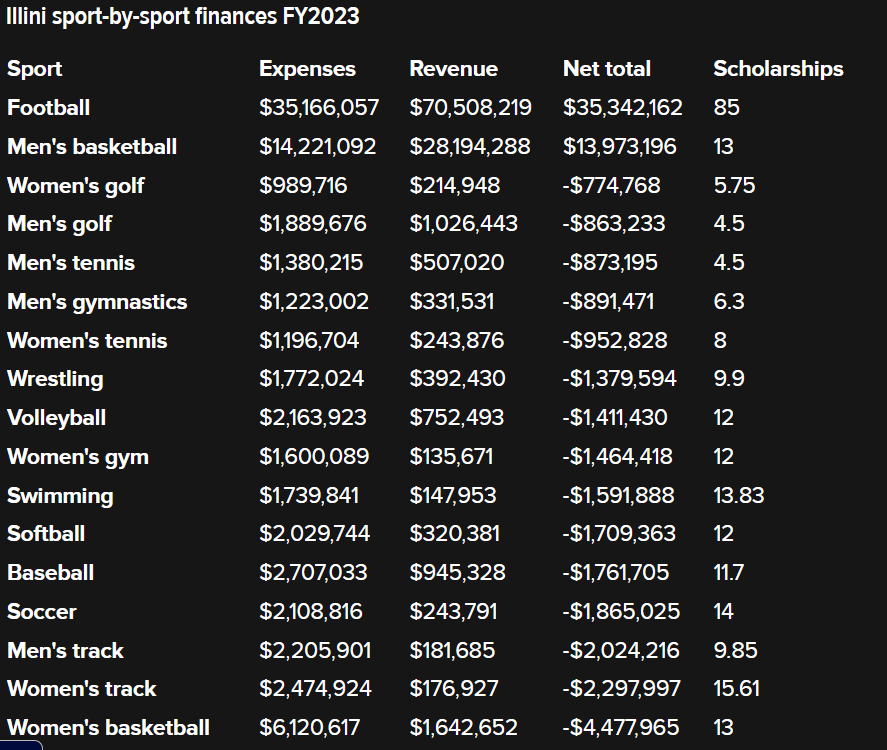Click Men's basketball expenses $14,221,092

click(317, 147)
